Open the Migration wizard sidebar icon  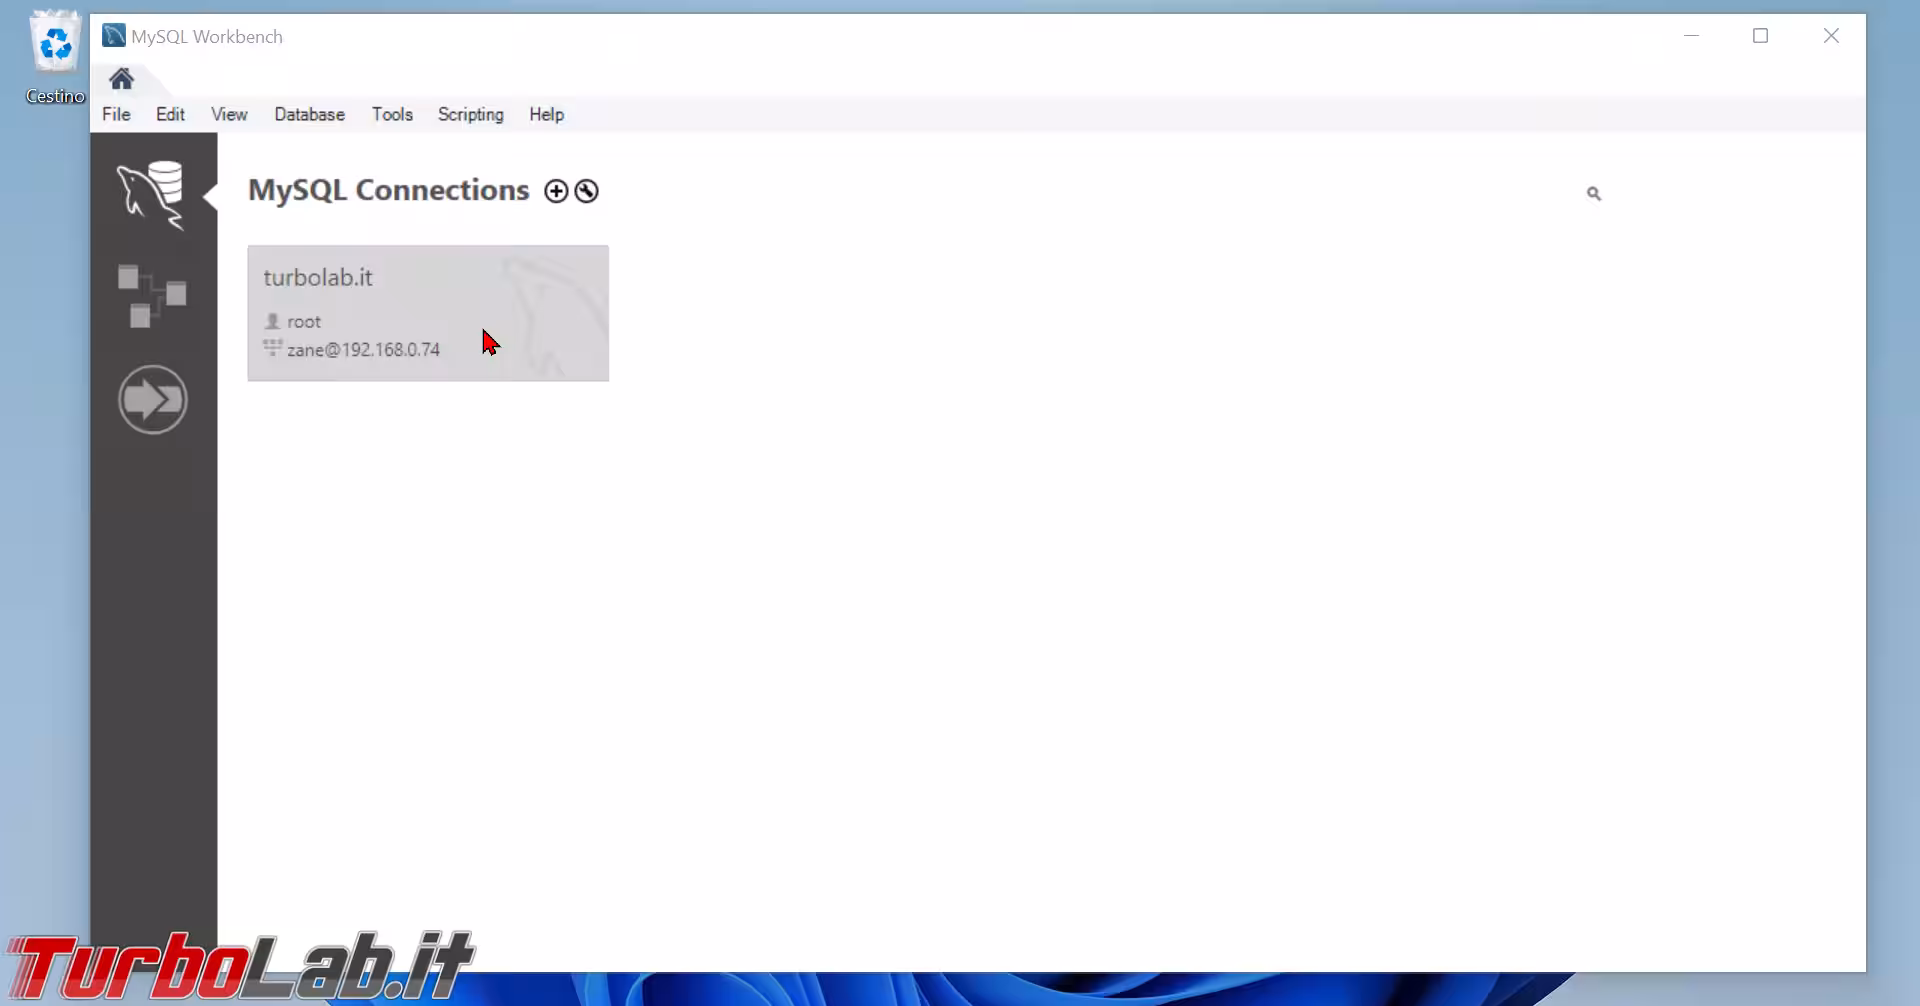point(153,399)
